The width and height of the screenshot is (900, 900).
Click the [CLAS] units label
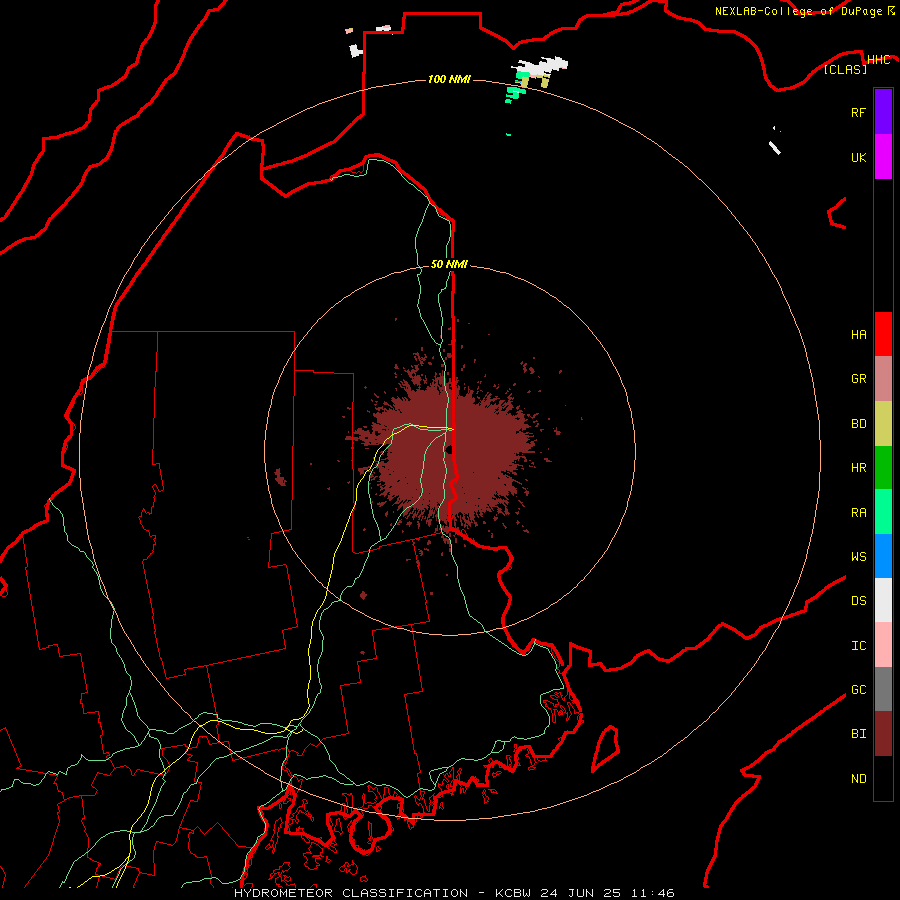click(845, 69)
